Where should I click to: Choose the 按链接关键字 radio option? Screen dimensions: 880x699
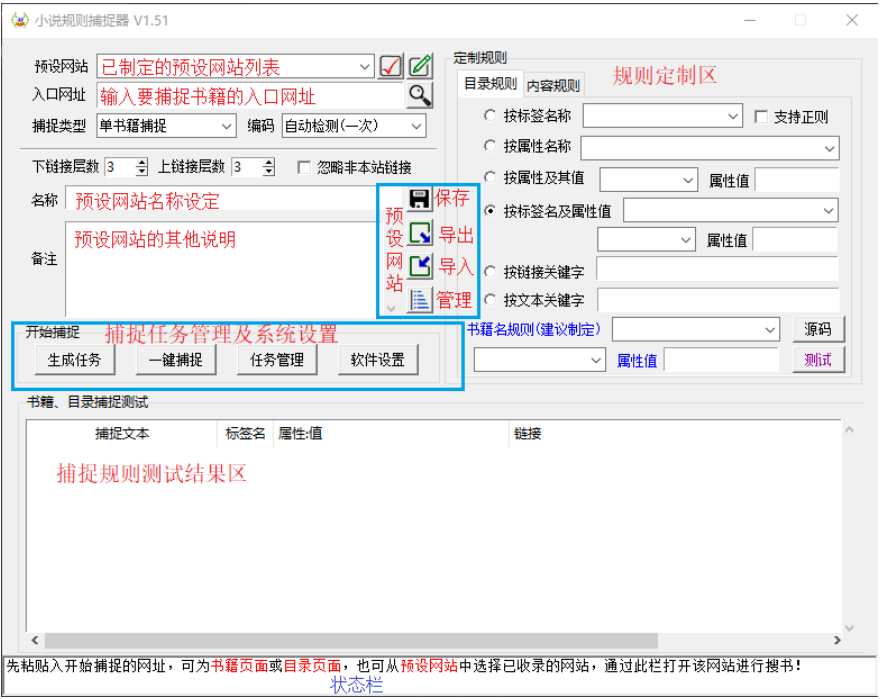(x=490, y=270)
